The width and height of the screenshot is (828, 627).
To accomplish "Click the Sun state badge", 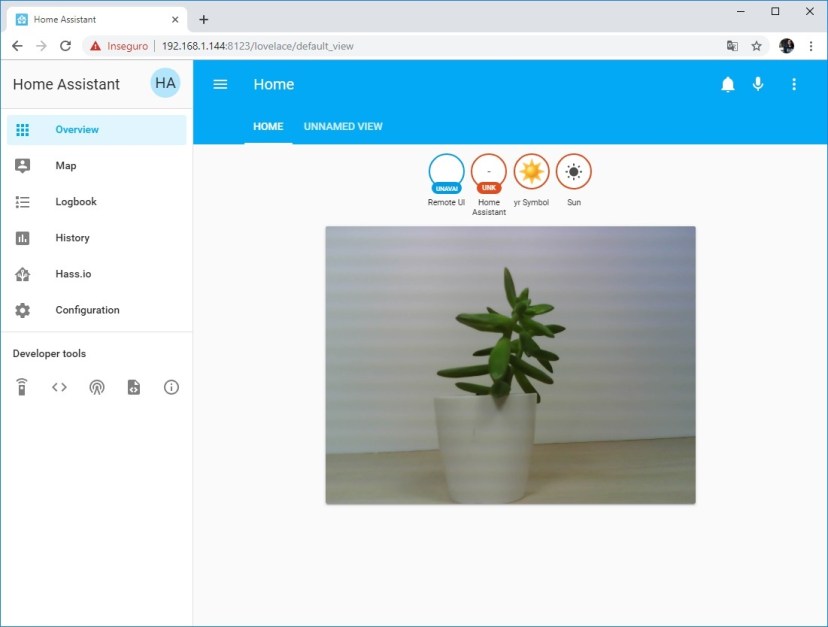I will coord(574,172).
